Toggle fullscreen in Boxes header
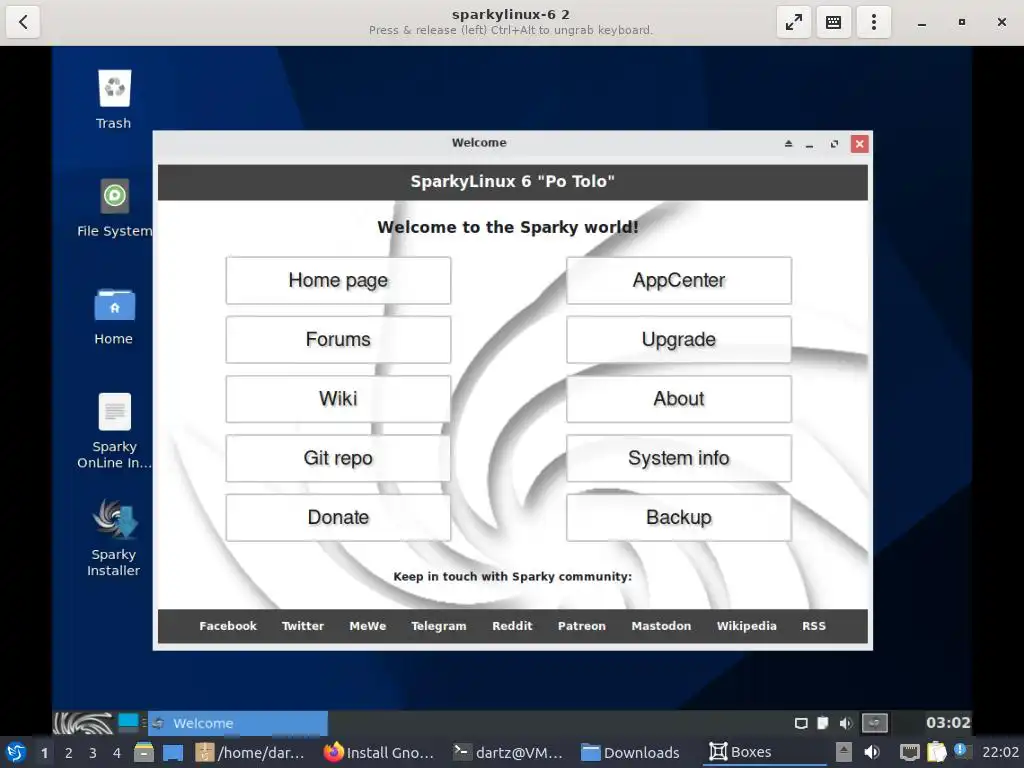1024x768 pixels. [x=793, y=22]
